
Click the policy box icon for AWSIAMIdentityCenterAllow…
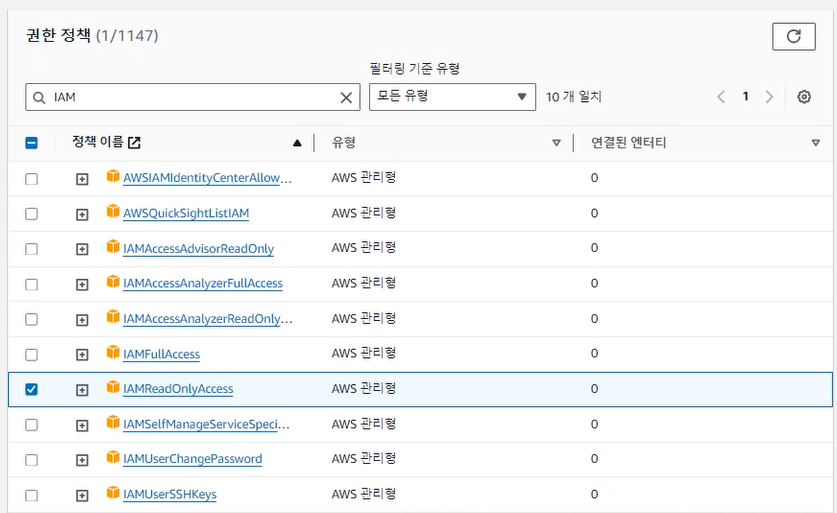113,176
